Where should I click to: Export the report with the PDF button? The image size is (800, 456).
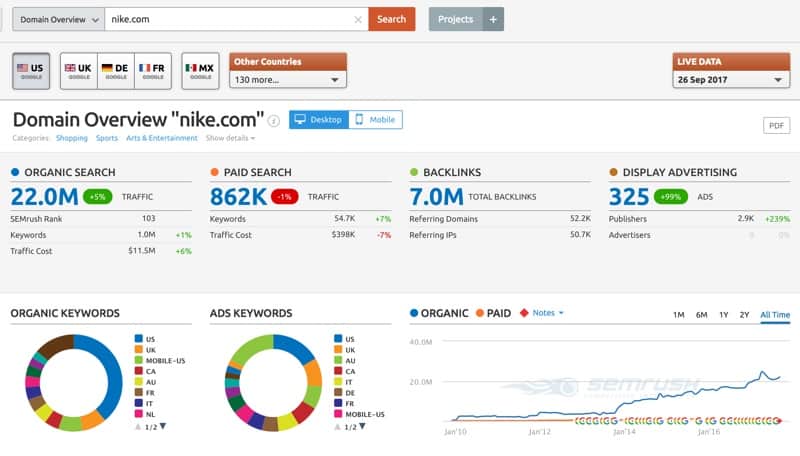[x=776, y=125]
